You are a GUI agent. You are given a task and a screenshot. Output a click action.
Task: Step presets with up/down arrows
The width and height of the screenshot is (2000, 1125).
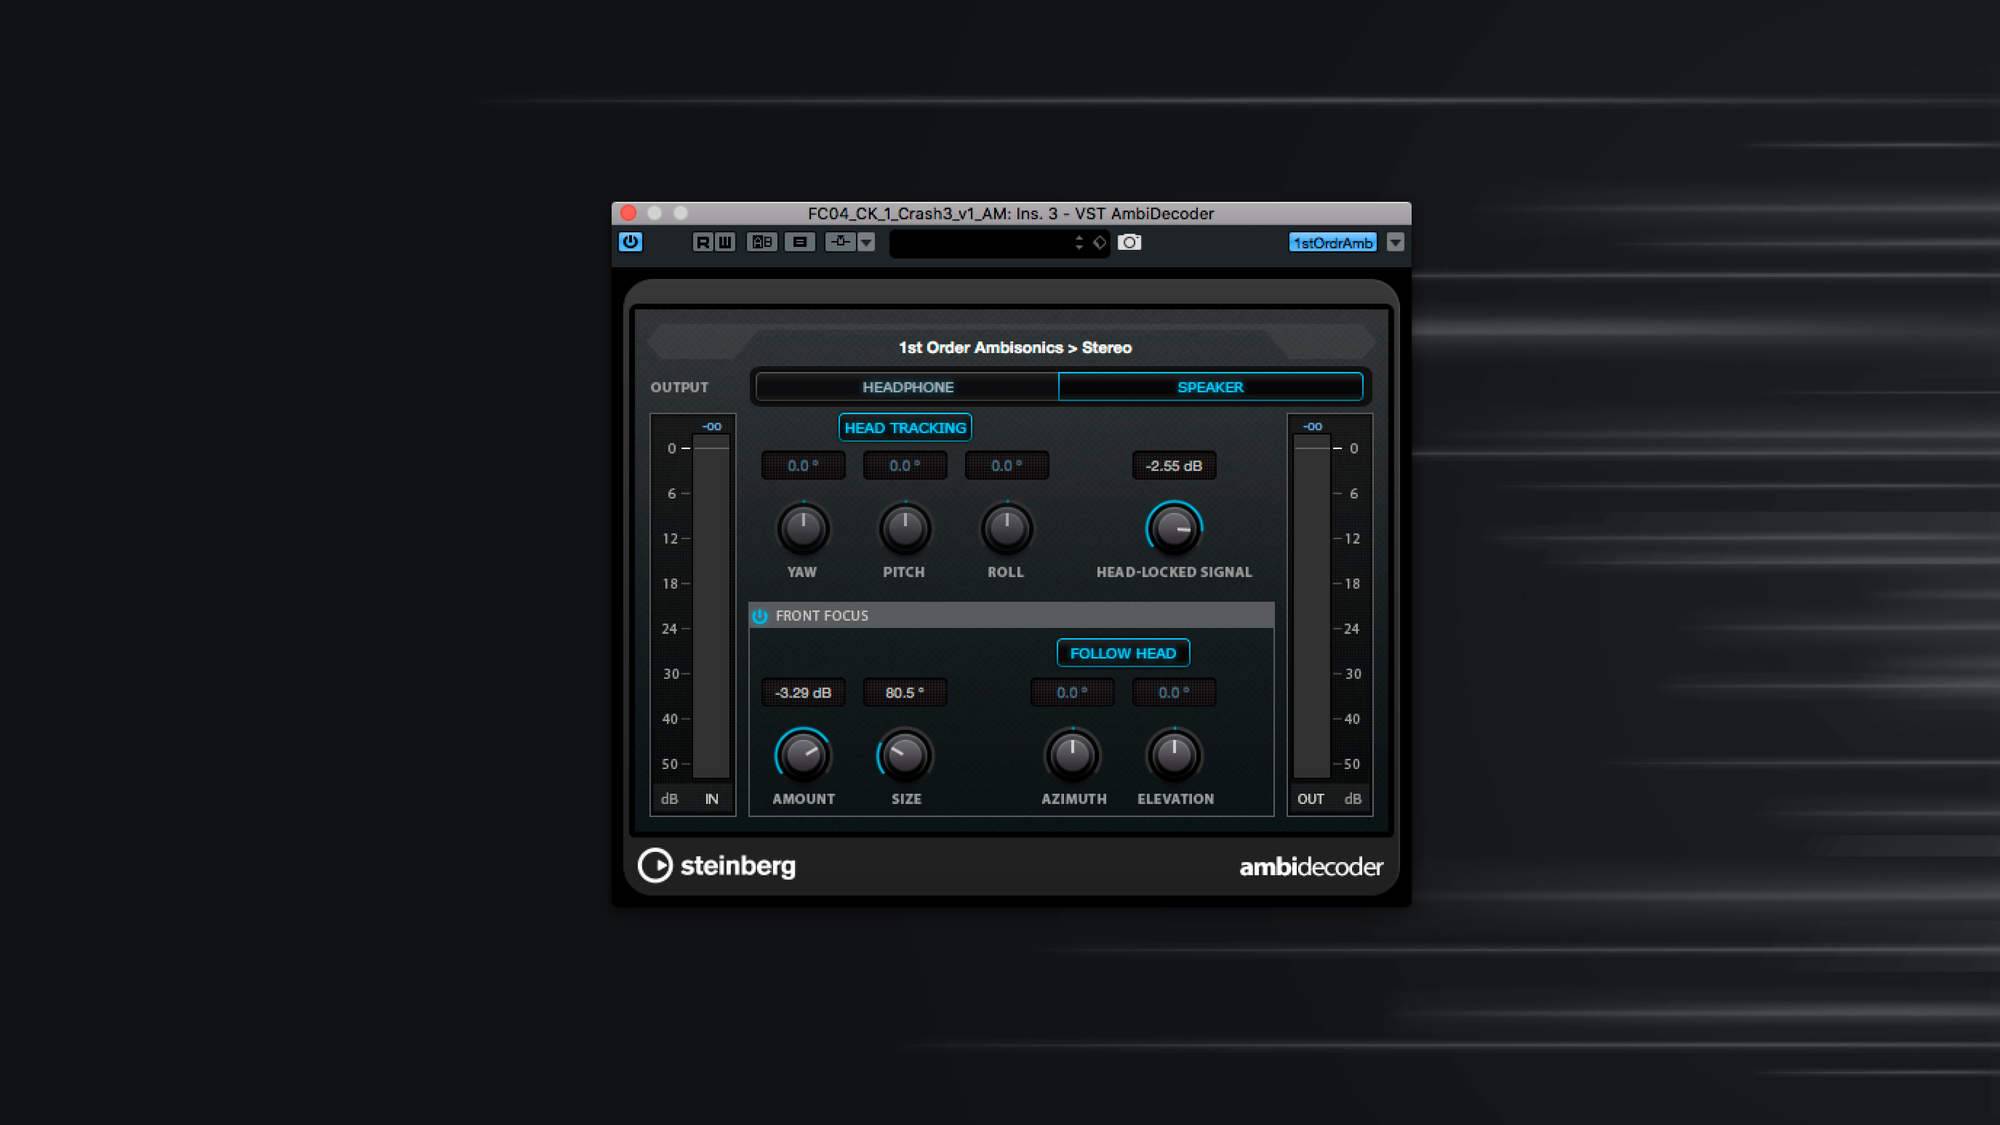(x=1079, y=243)
